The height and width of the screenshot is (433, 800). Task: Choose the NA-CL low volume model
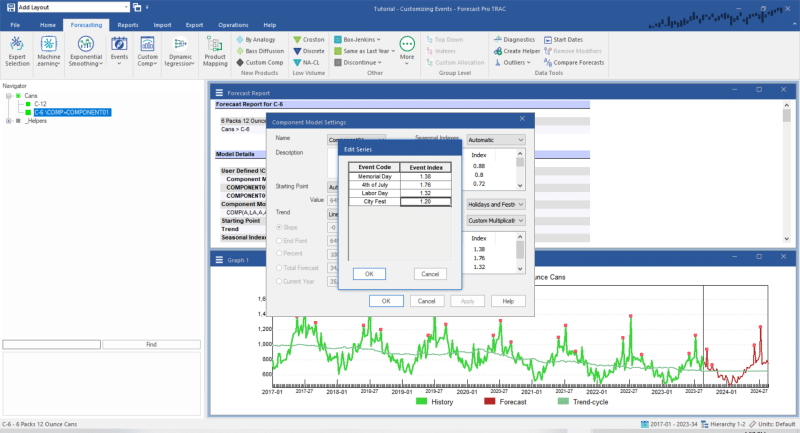307,62
